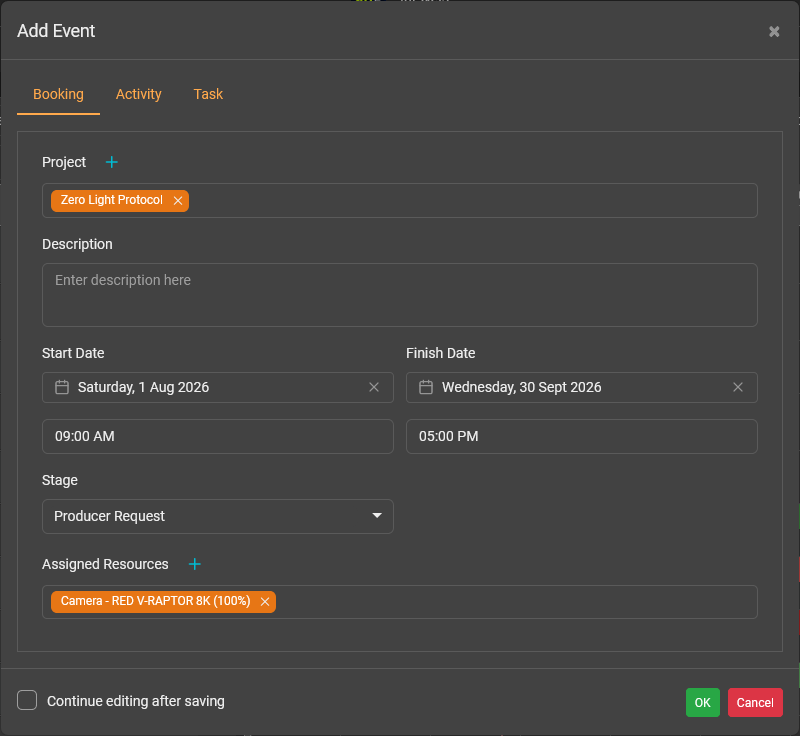Edit the 09:00 AM start time field
The height and width of the screenshot is (736, 800).
coord(218,437)
